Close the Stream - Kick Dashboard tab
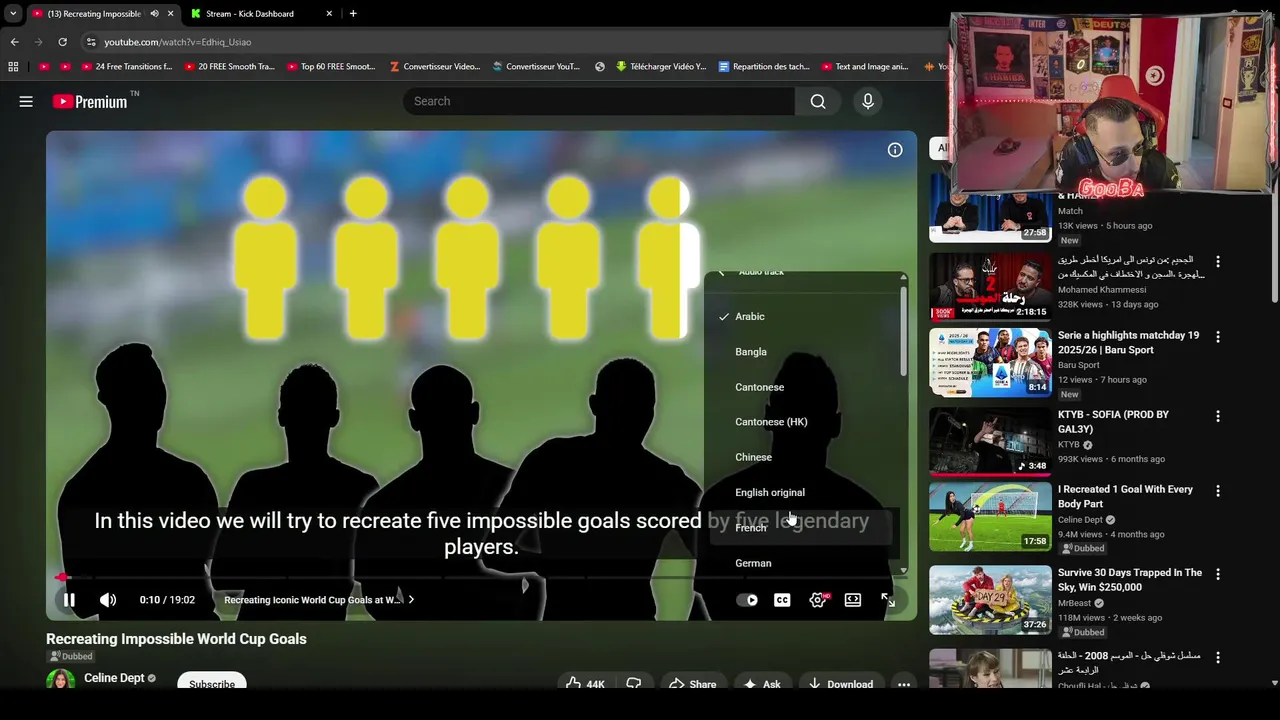 (x=330, y=14)
